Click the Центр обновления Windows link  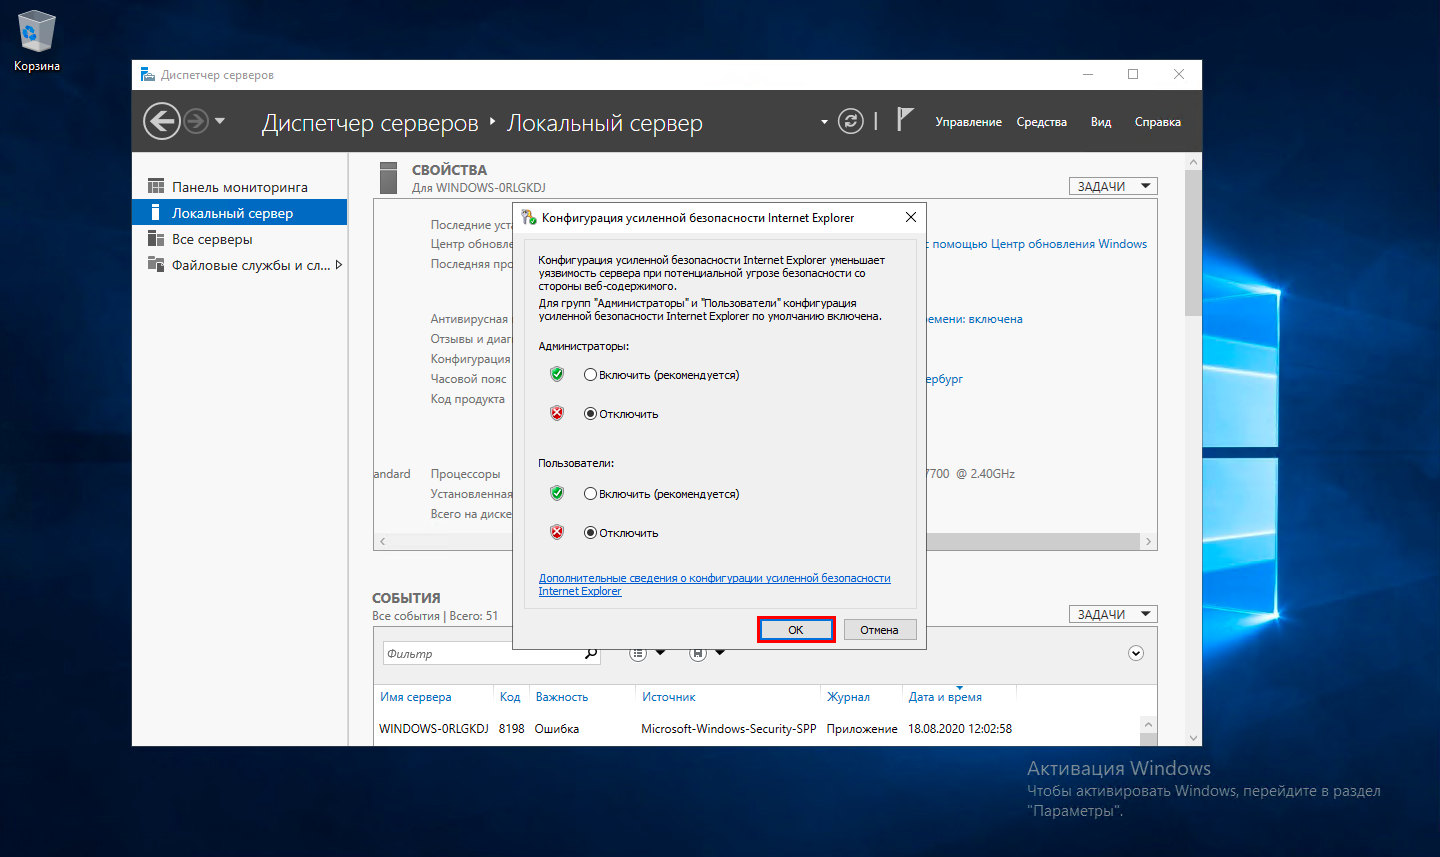point(1037,244)
